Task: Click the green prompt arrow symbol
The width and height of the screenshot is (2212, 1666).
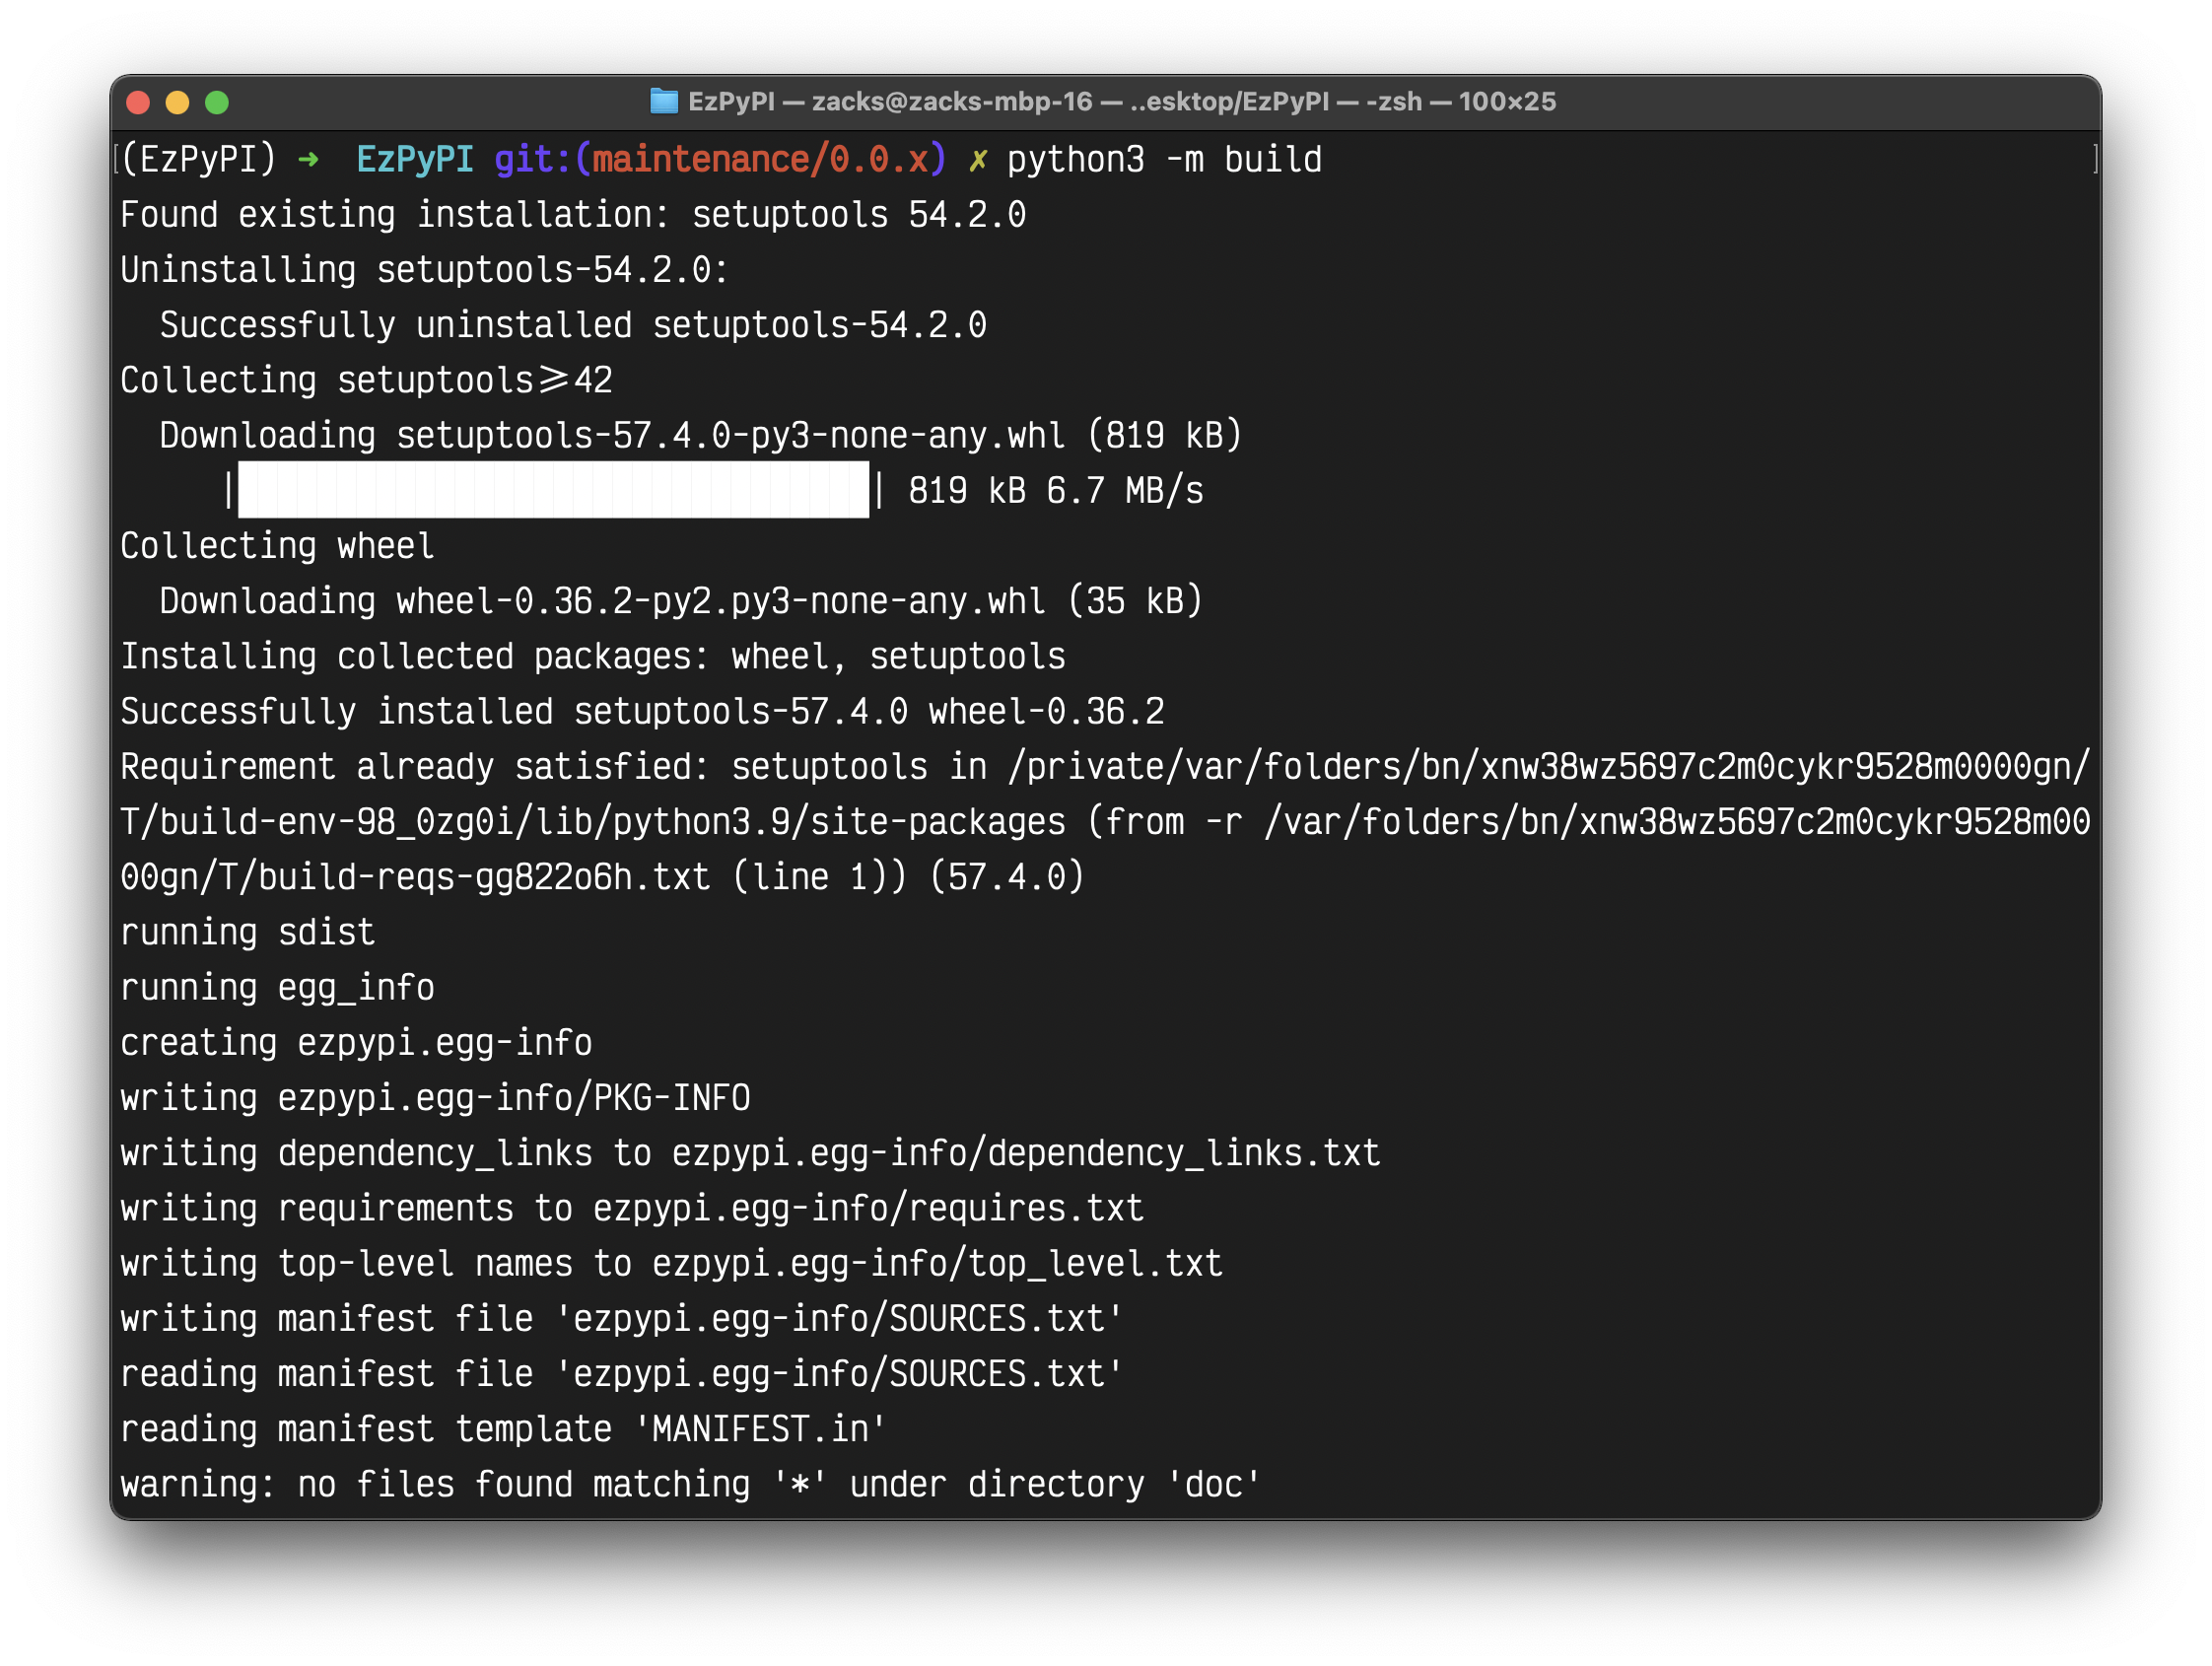Action: [x=308, y=160]
